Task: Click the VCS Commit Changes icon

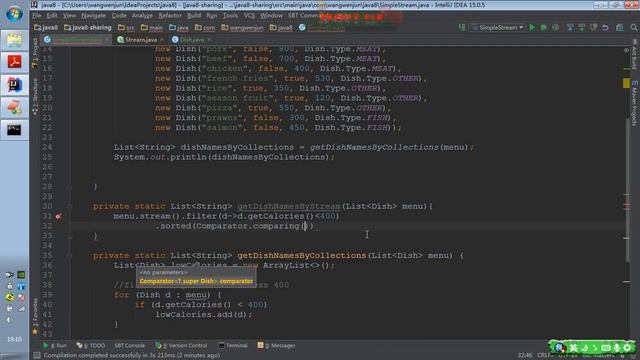Action: pyautogui.click(x=582, y=27)
